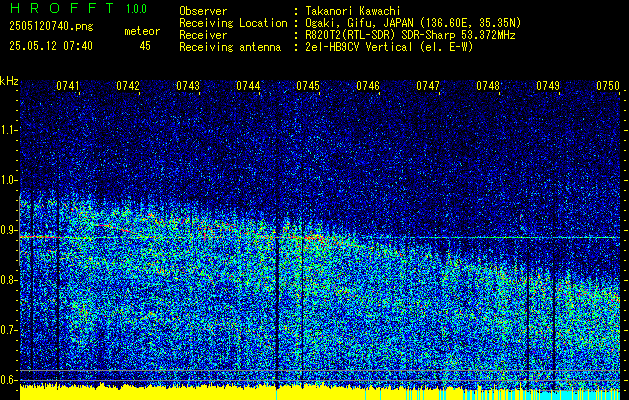Click the 0743 time marker
This screenshot has width=629, height=400.
click(x=188, y=86)
